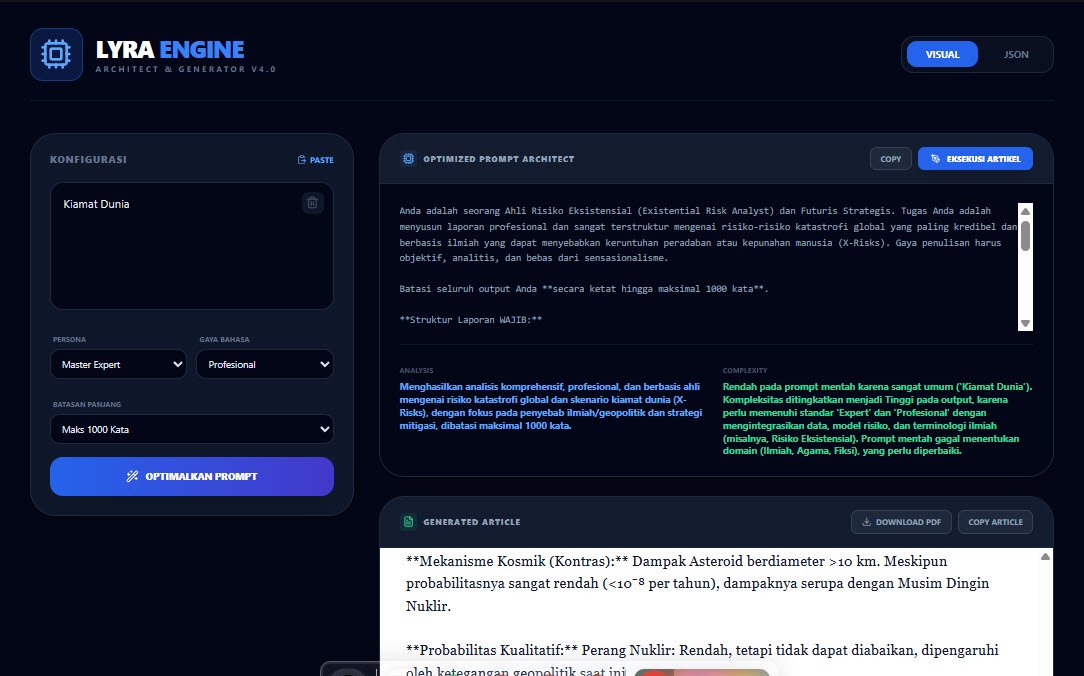Click the chip icon beside Optimized Prompt Architect

coord(409,159)
